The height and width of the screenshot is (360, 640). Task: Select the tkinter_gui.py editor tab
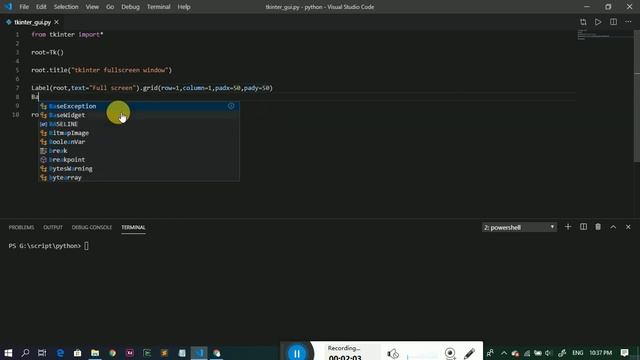pyautogui.click(x=32, y=22)
